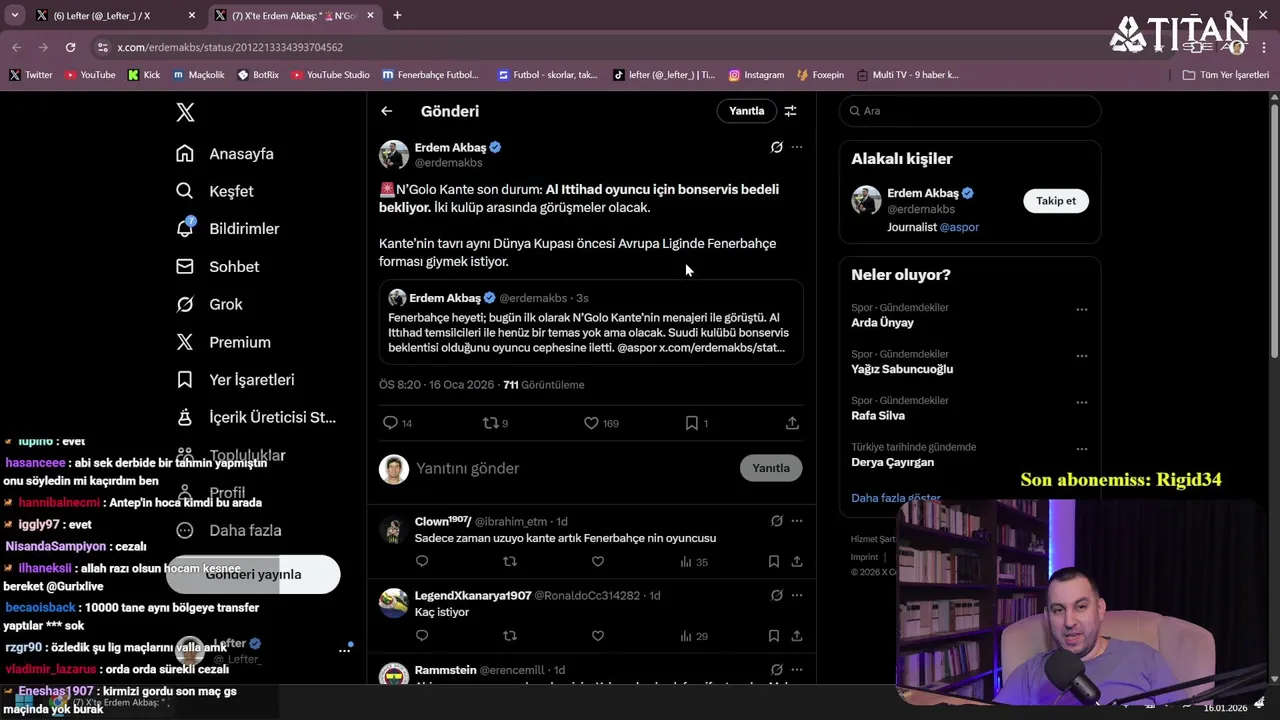
Task: Open a new browser tab
Action: click(397, 16)
